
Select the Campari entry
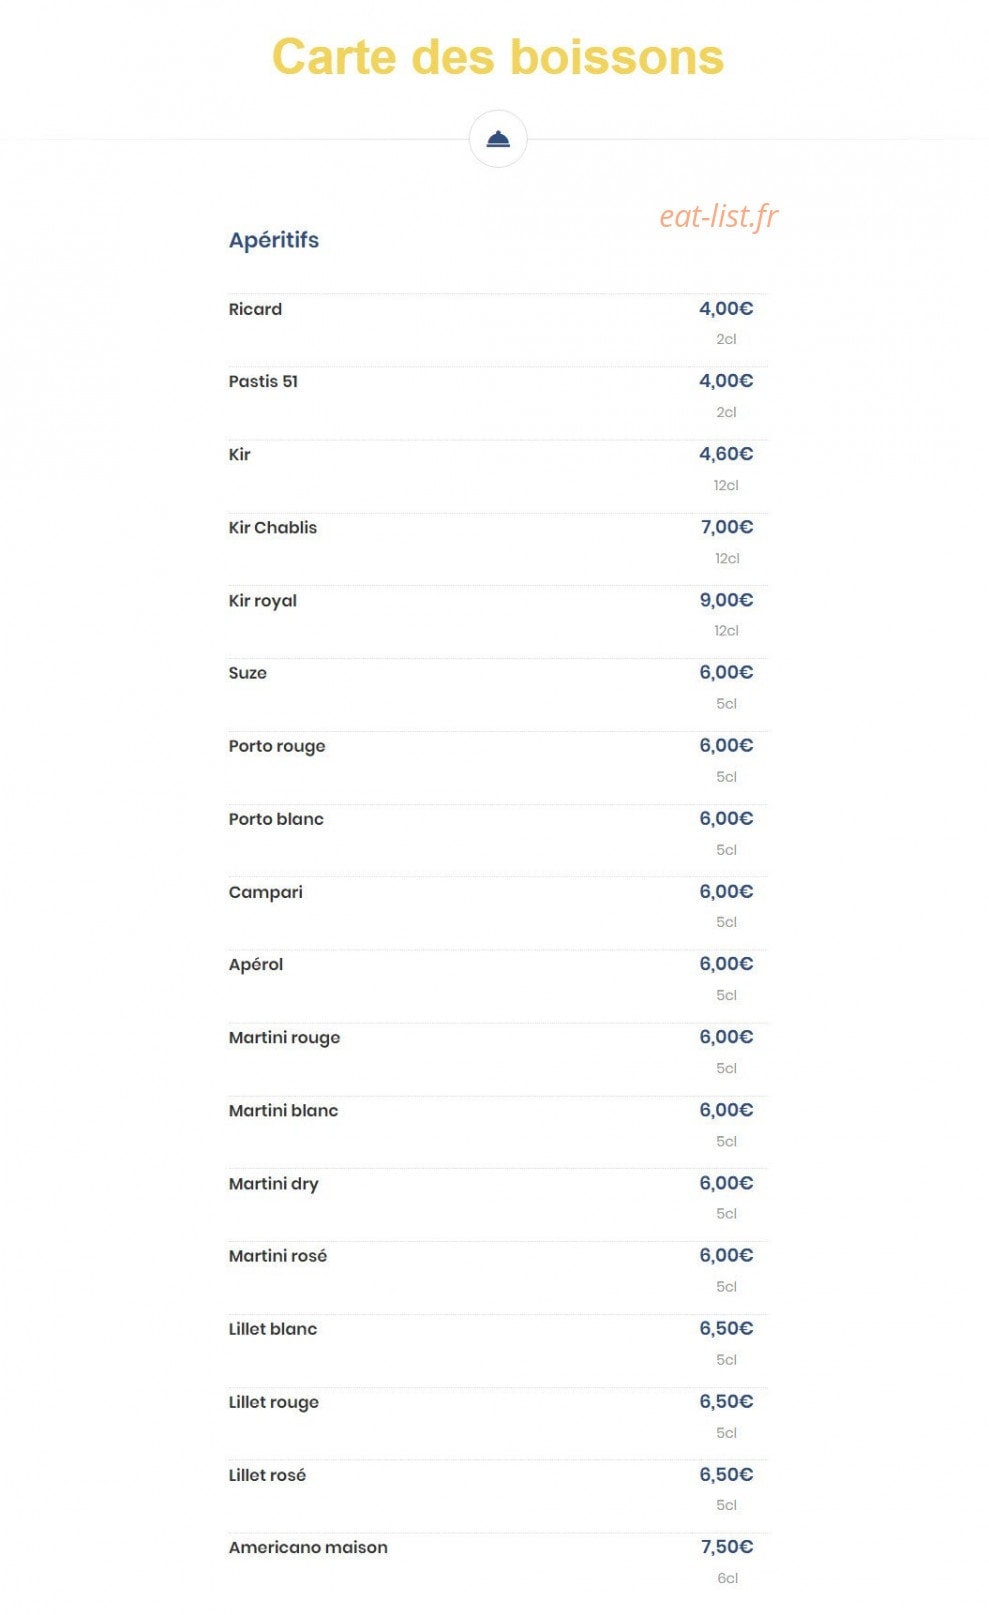pos(266,892)
